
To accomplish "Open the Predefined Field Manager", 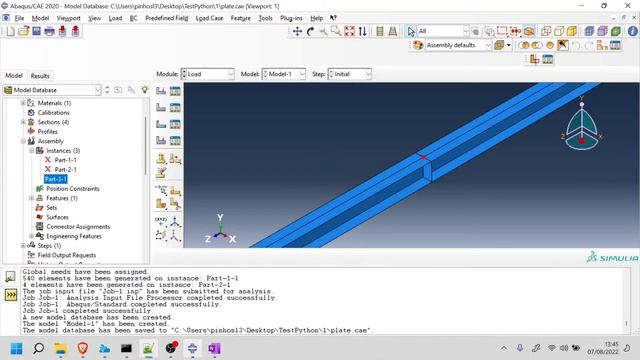I will coord(175,124).
